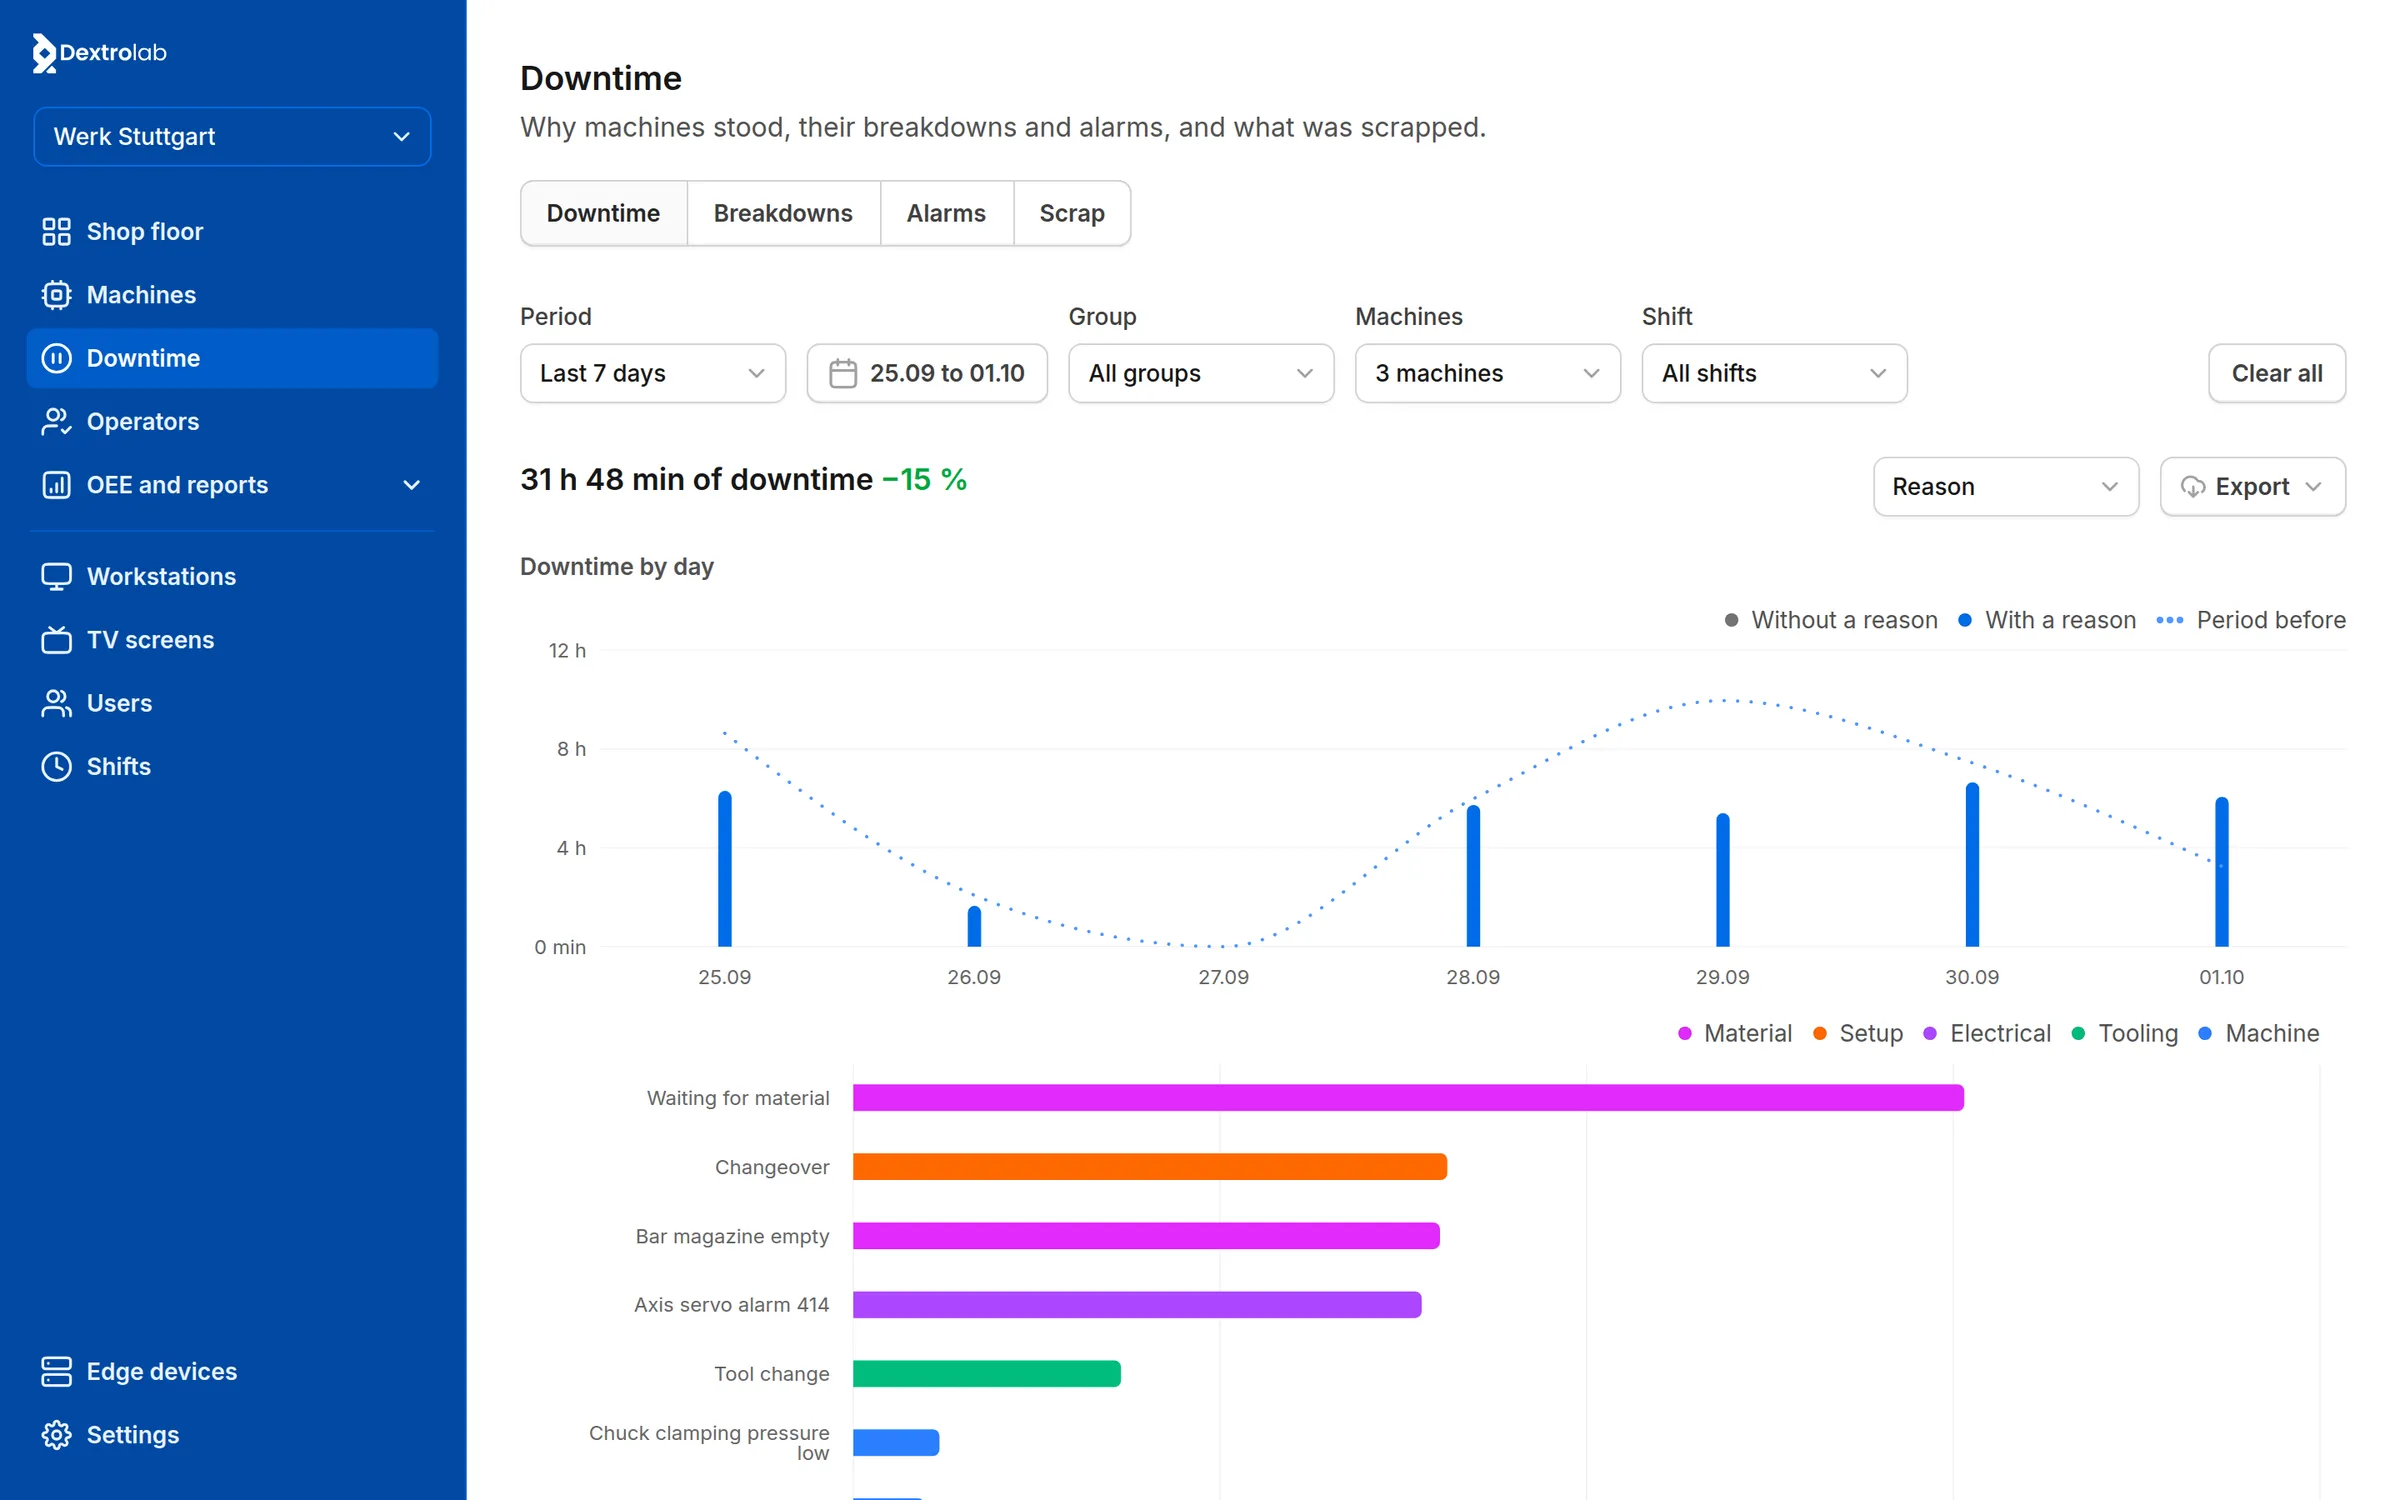Screen dimensions: 2400x1500
Task: Switch to the Alarms tab
Action: [x=946, y=213]
